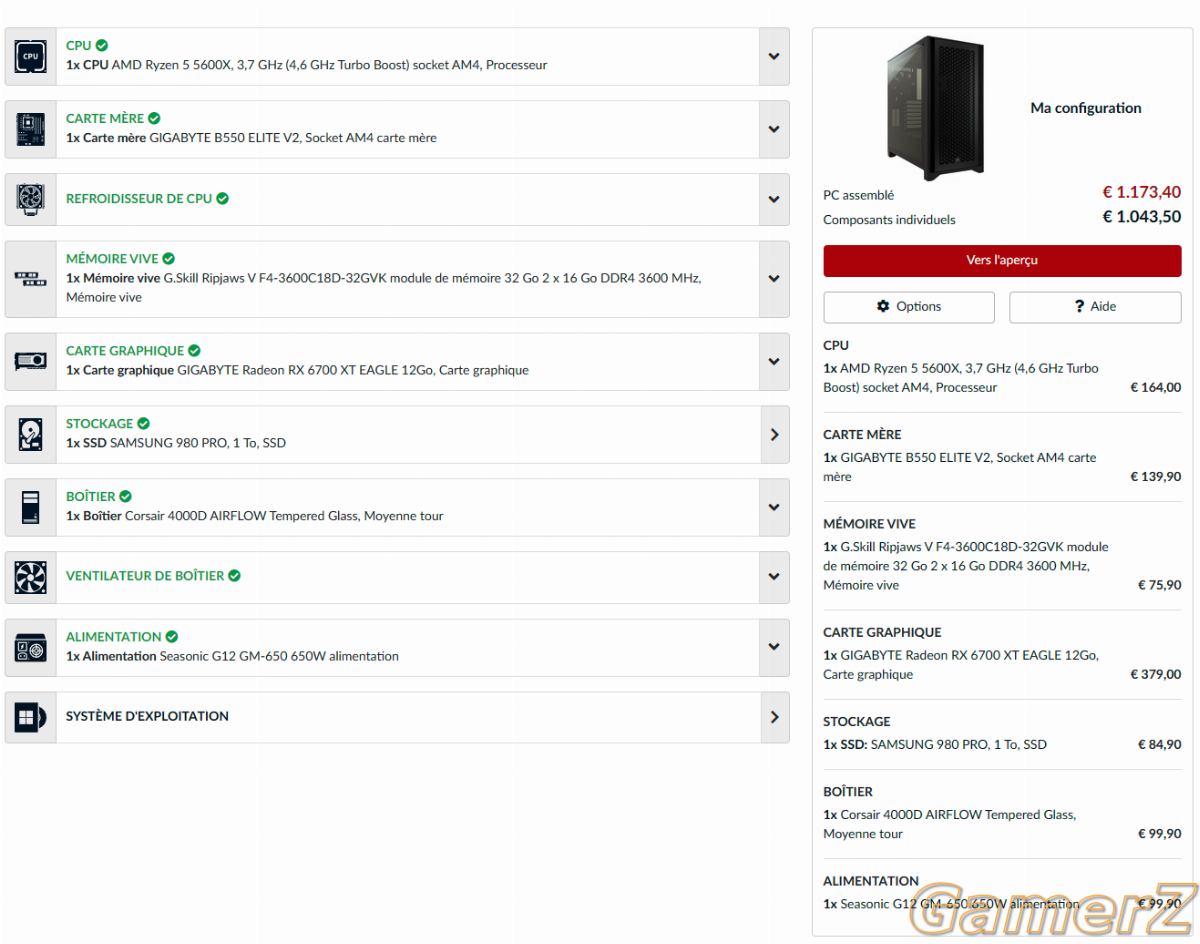Select the CARTE GRAPHIQUE heading
1200x944 pixels.
pyautogui.click(x=125, y=350)
